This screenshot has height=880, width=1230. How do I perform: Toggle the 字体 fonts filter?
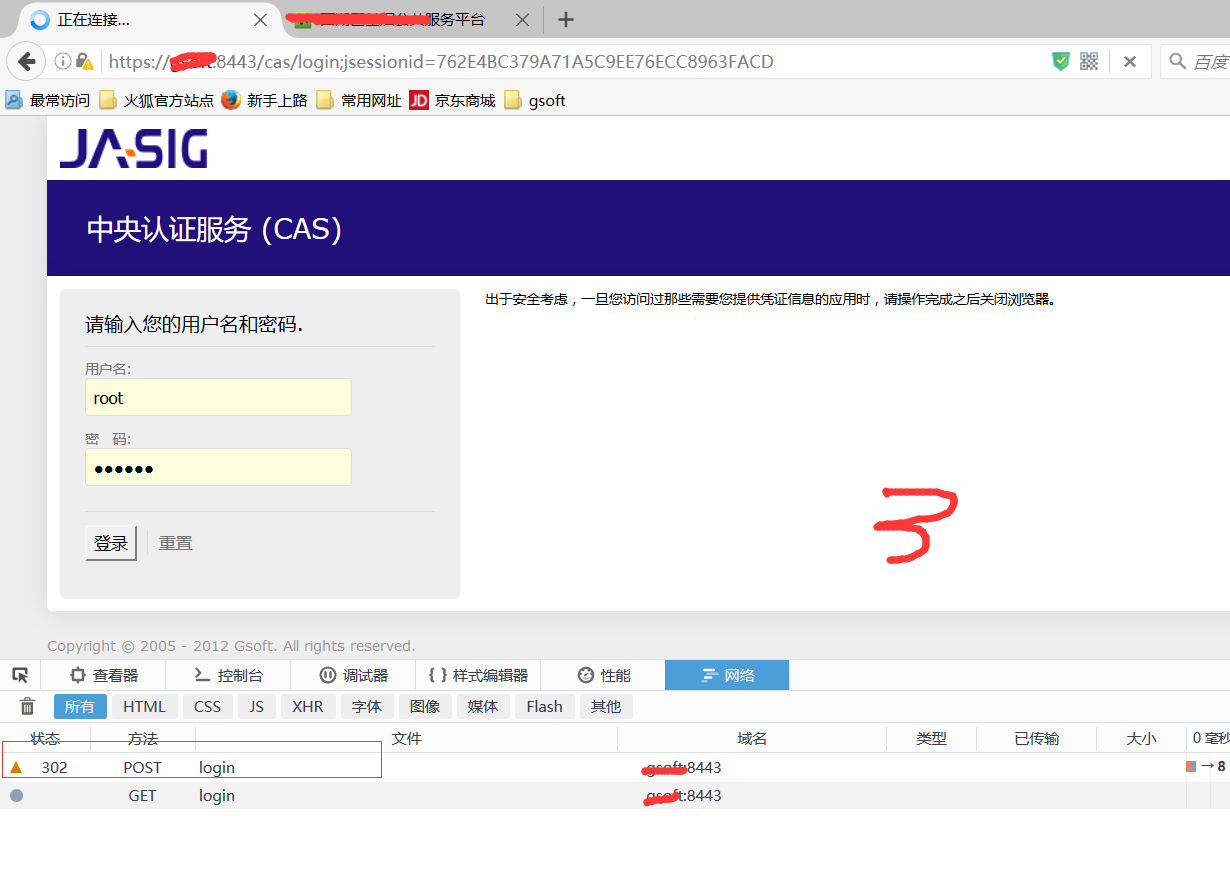[x=367, y=706]
